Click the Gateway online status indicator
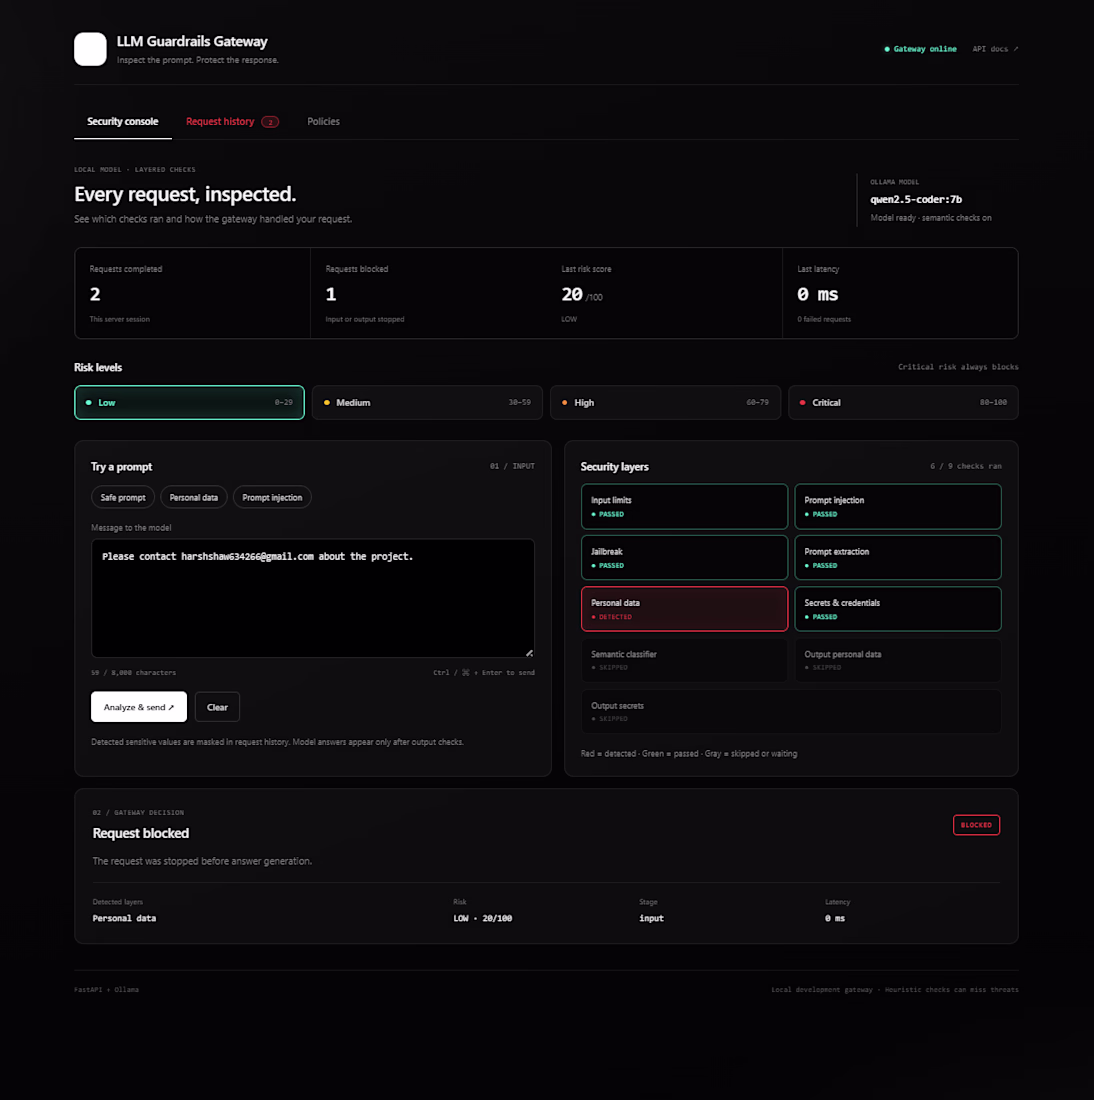Image resolution: width=1094 pixels, height=1100 pixels. pyautogui.click(x=920, y=49)
